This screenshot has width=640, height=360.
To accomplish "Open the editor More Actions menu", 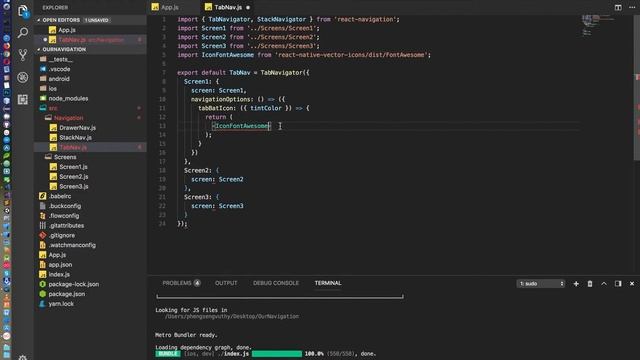I will pyautogui.click(x=632, y=7).
